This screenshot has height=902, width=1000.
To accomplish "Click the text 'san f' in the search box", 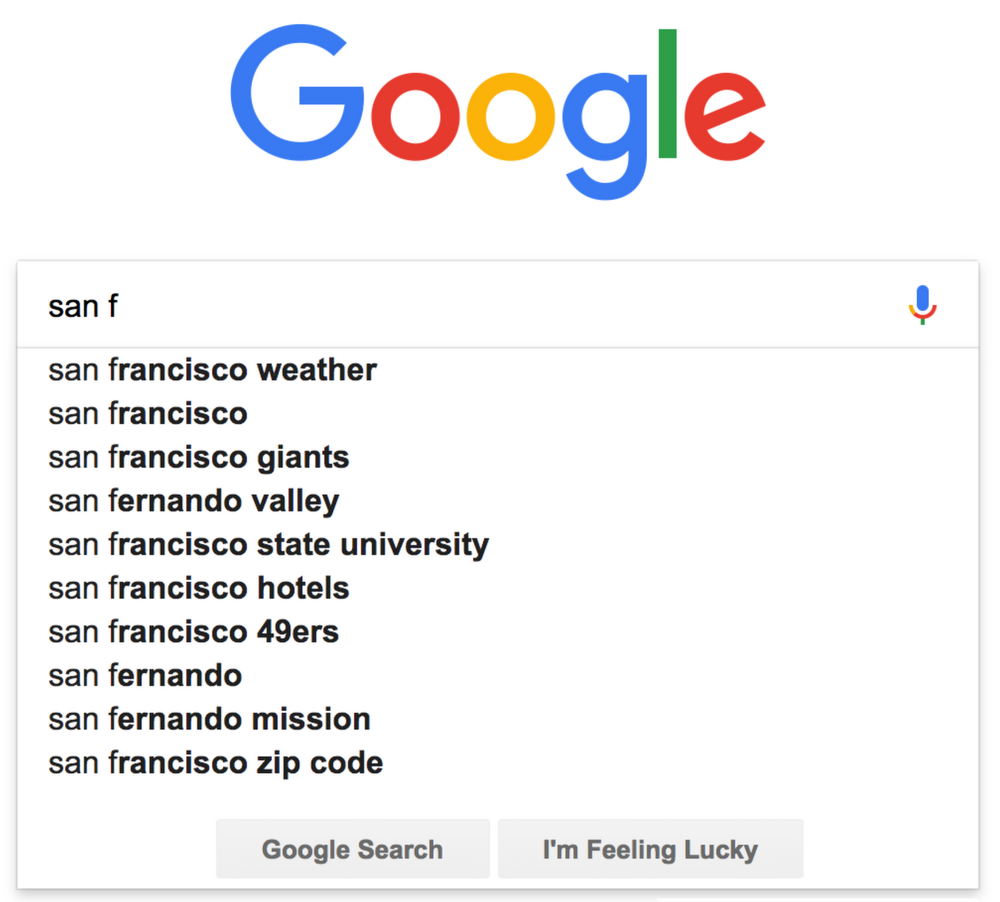I will pos(82,305).
